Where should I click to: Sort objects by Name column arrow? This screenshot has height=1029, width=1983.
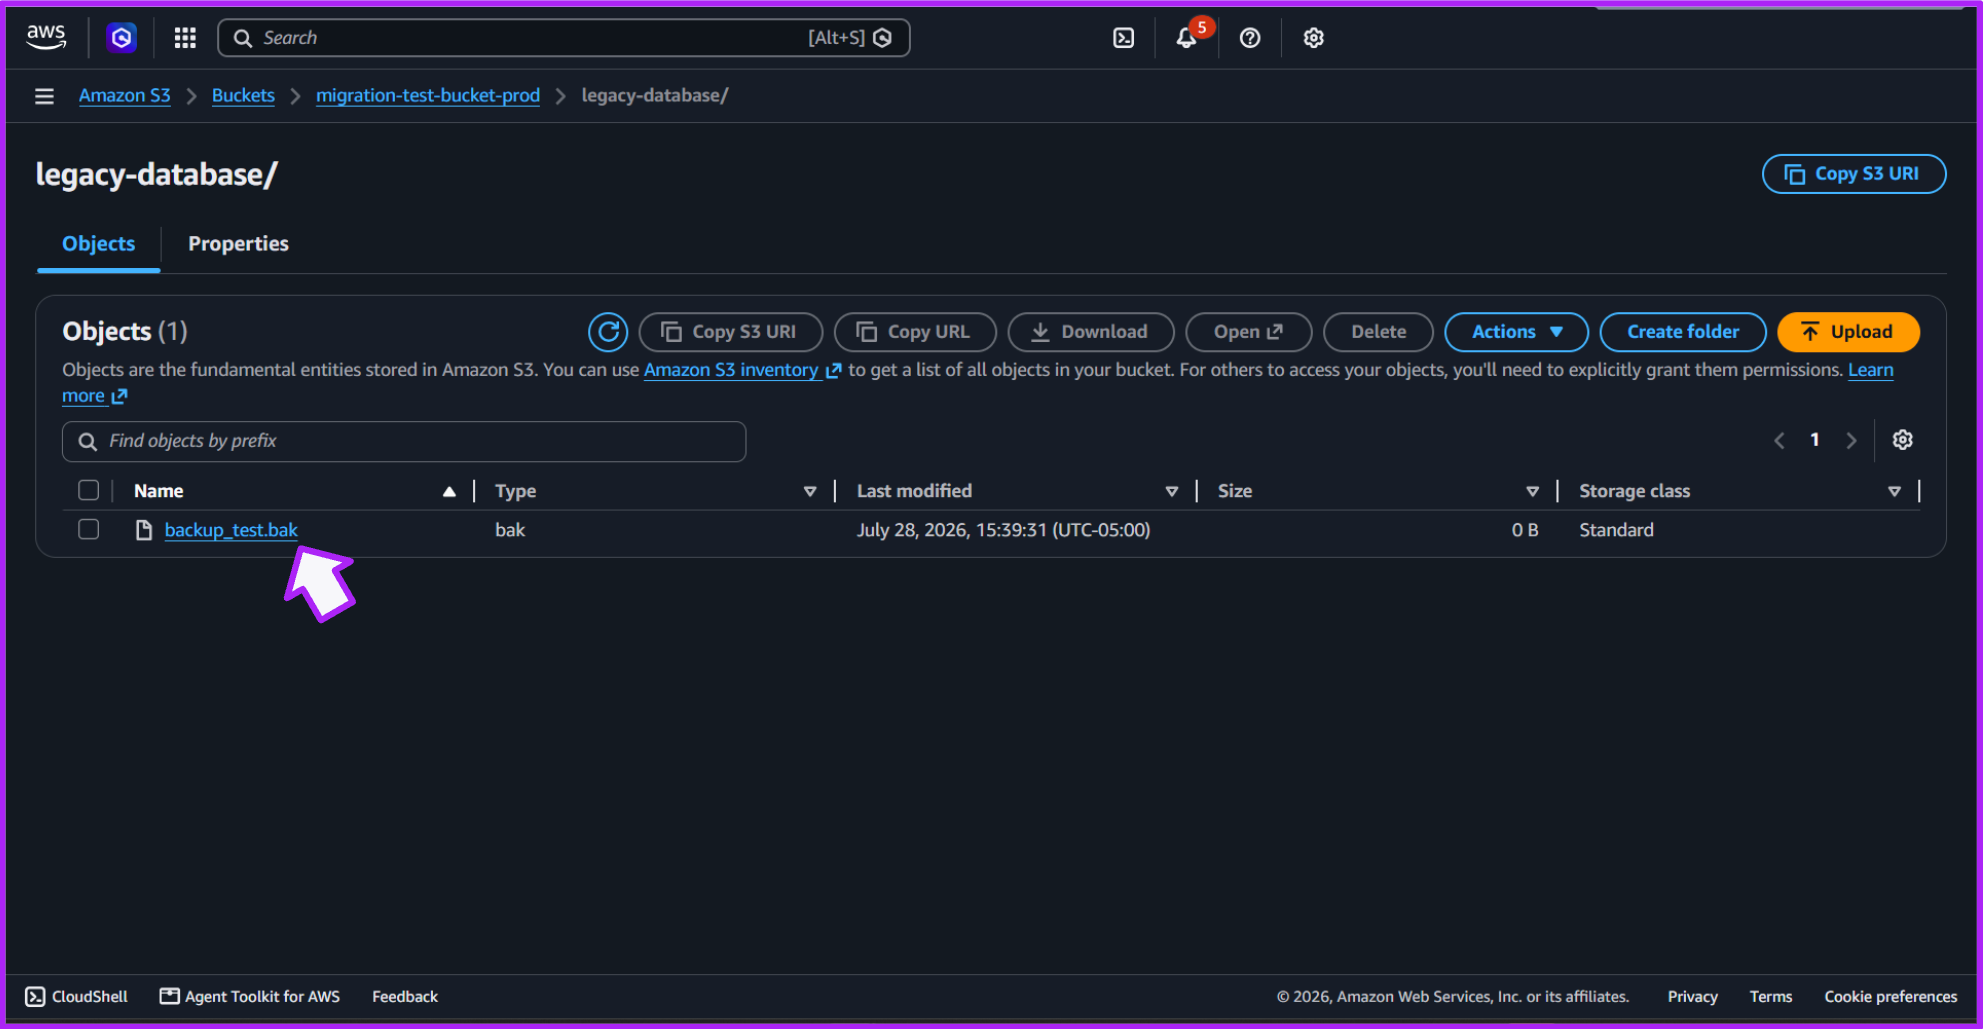[x=449, y=491]
